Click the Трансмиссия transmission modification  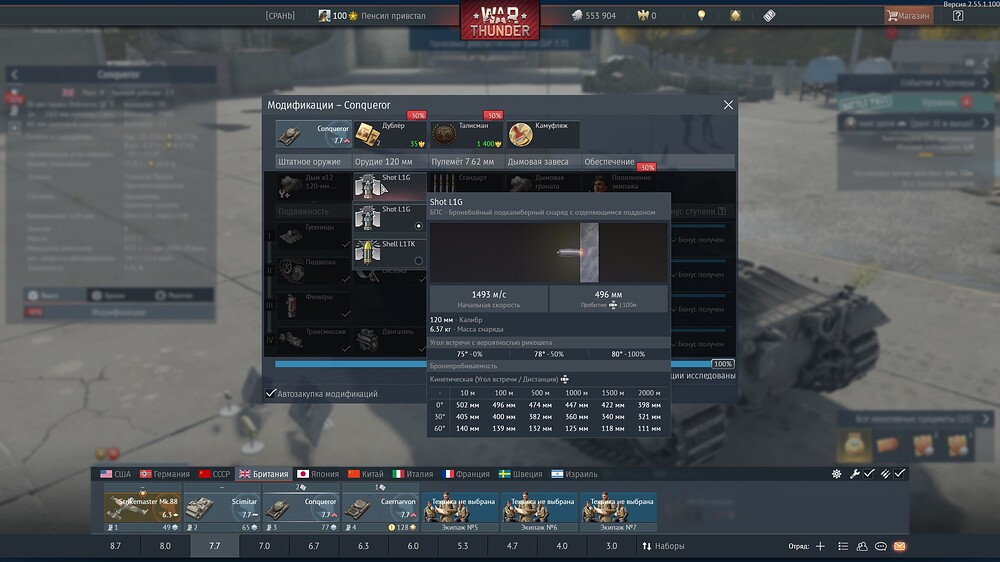pyautogui.click(x=314, y=340)
